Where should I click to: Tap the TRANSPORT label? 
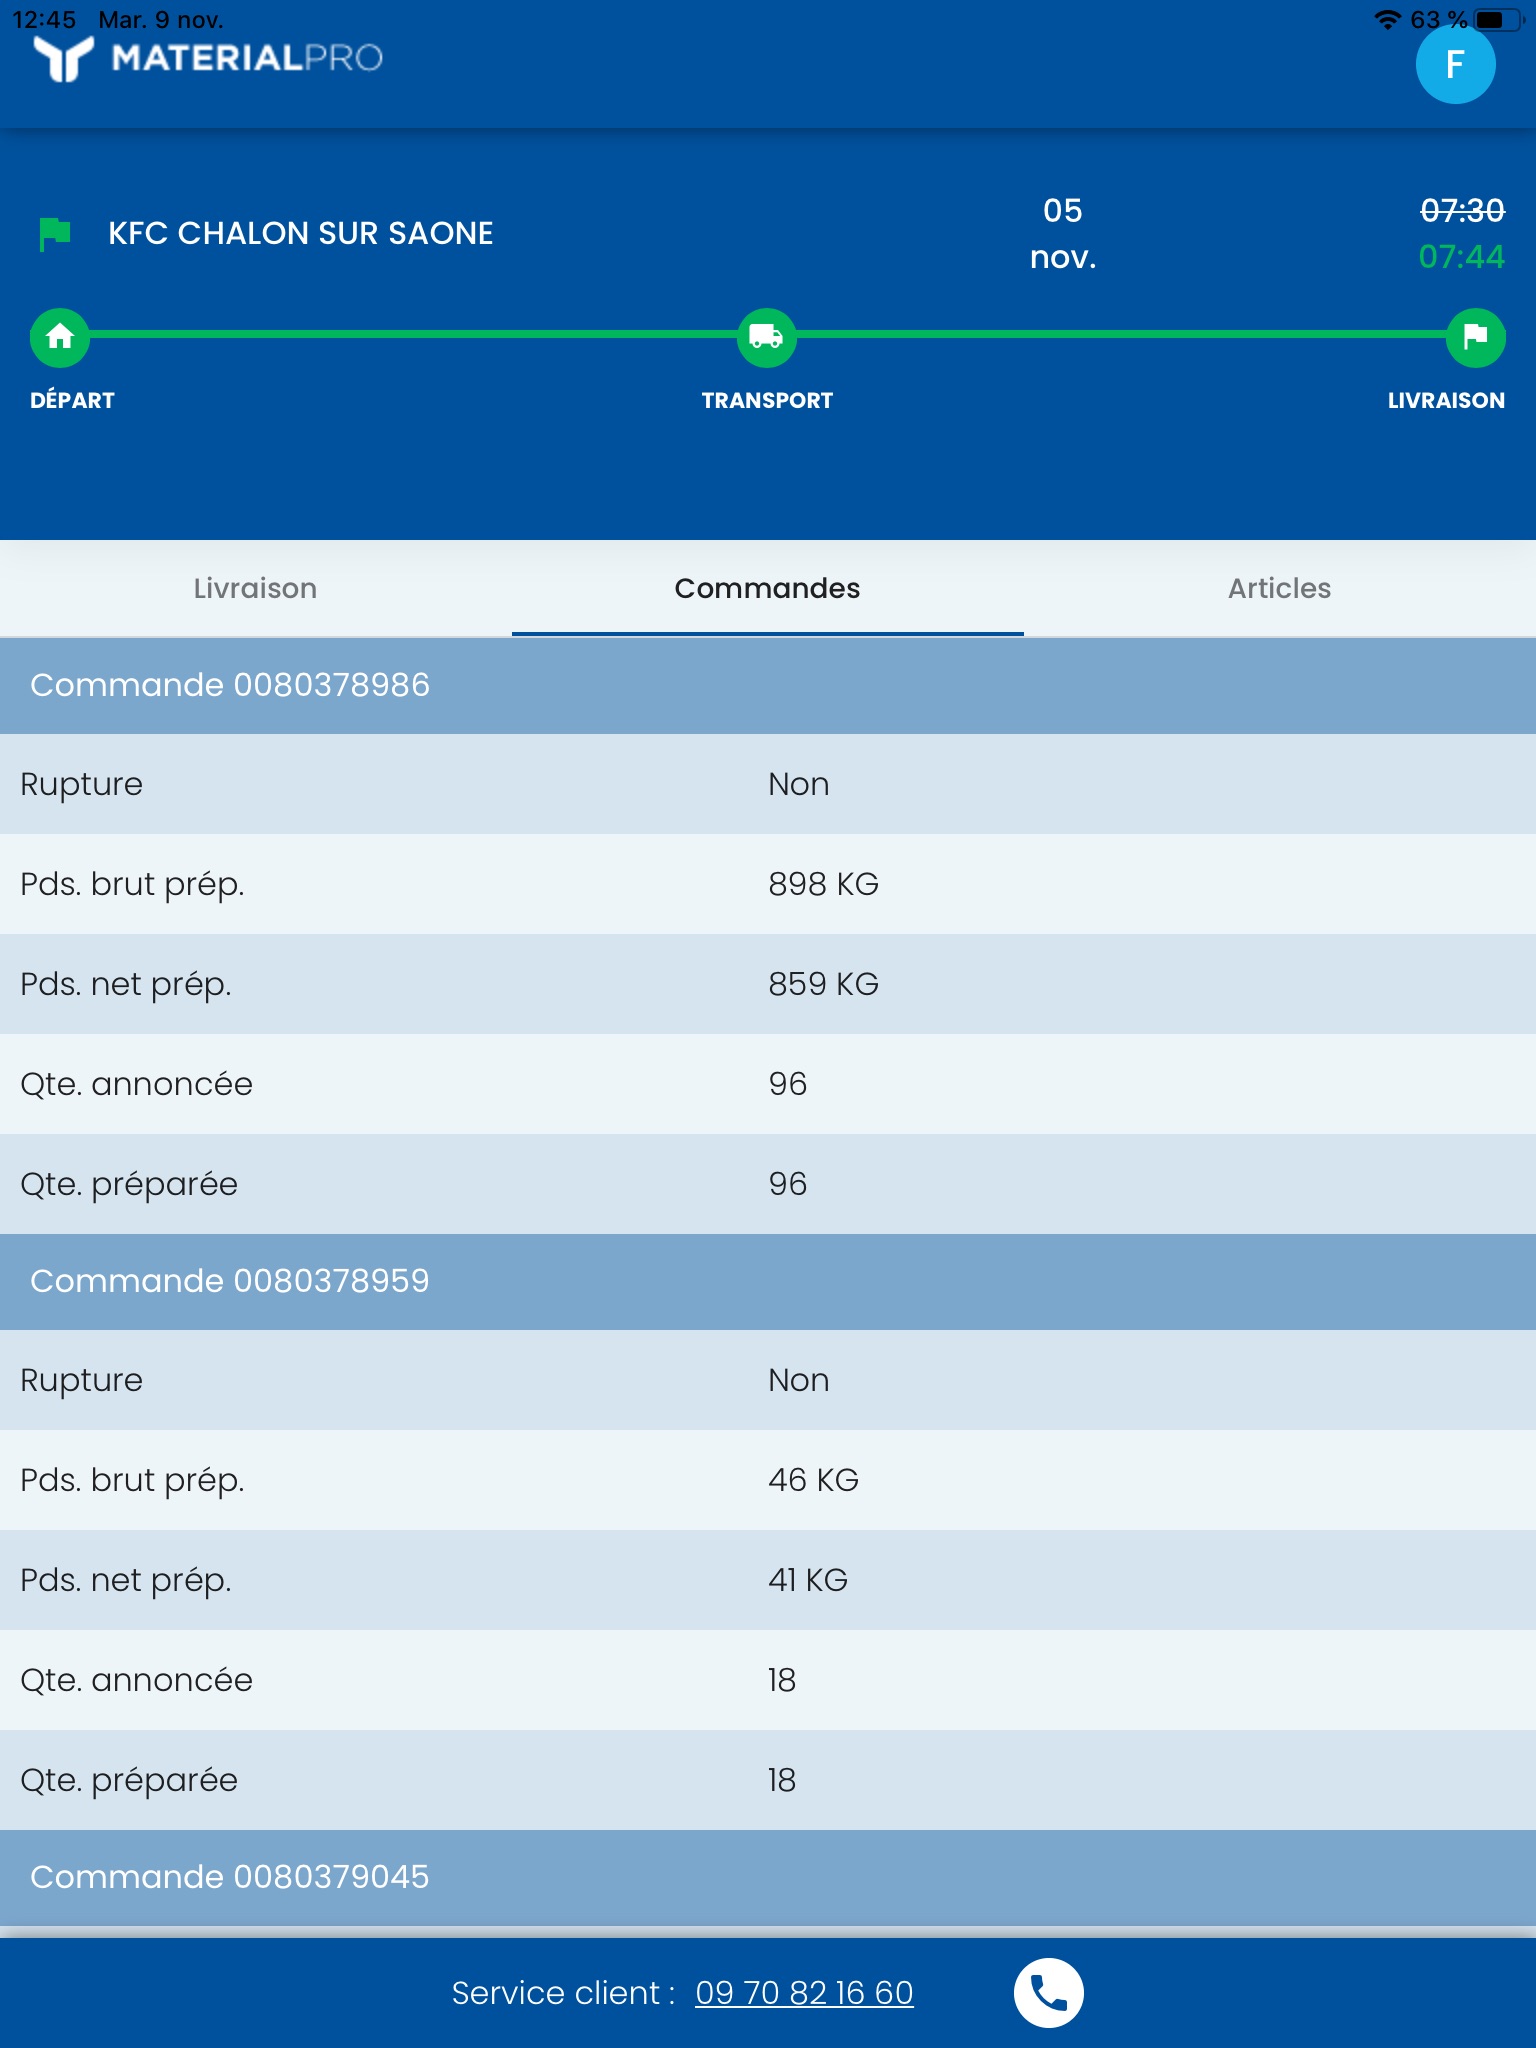point(767,400)
